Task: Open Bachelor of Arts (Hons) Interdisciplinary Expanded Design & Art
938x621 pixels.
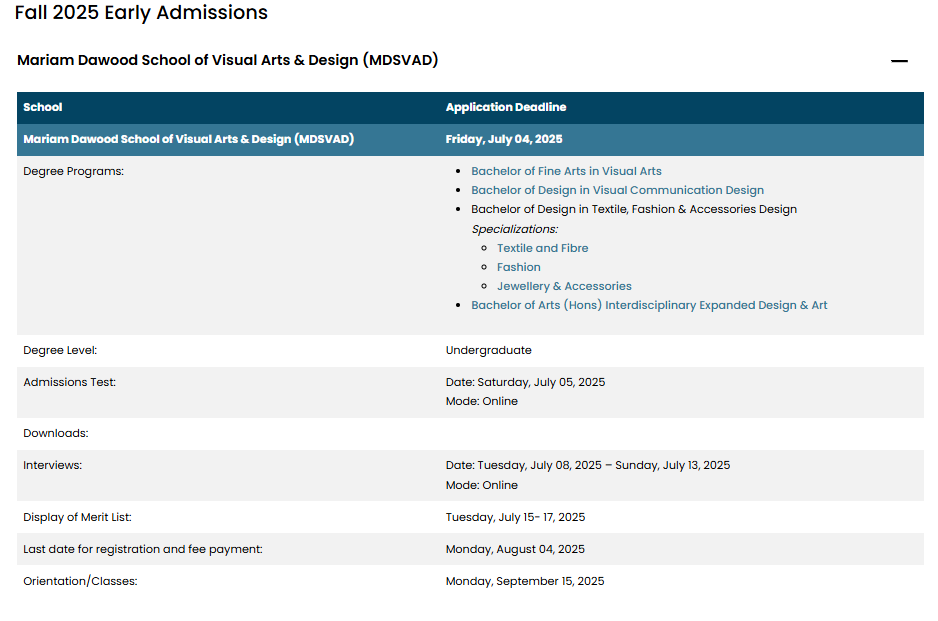Action: tap(649, 305)
